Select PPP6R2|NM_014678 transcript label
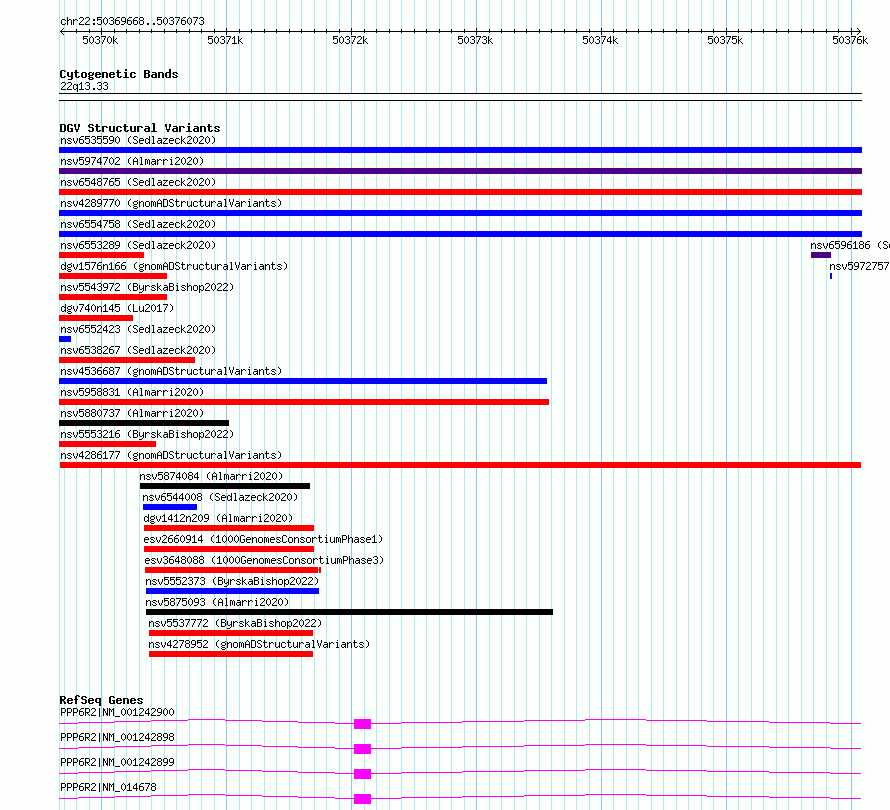890x810 pixels. pyautogui.click(x=108, y=787)
